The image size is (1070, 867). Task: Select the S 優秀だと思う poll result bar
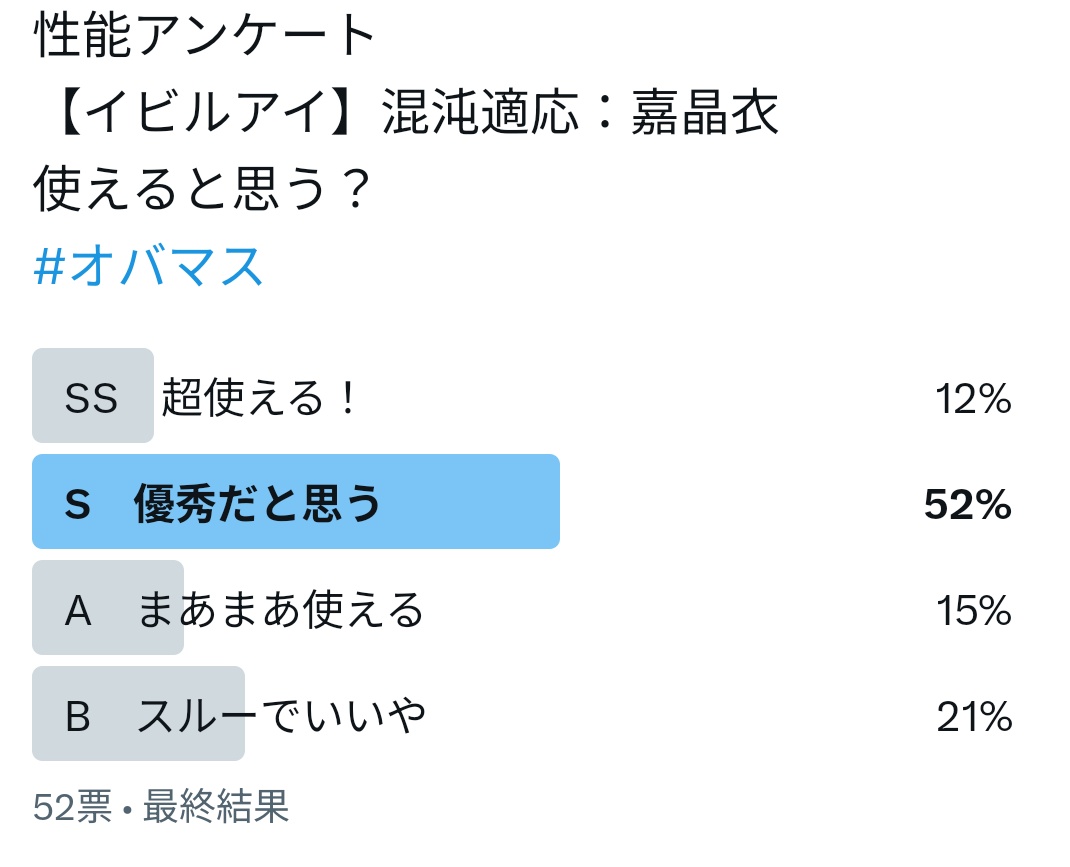pos(522,501)
